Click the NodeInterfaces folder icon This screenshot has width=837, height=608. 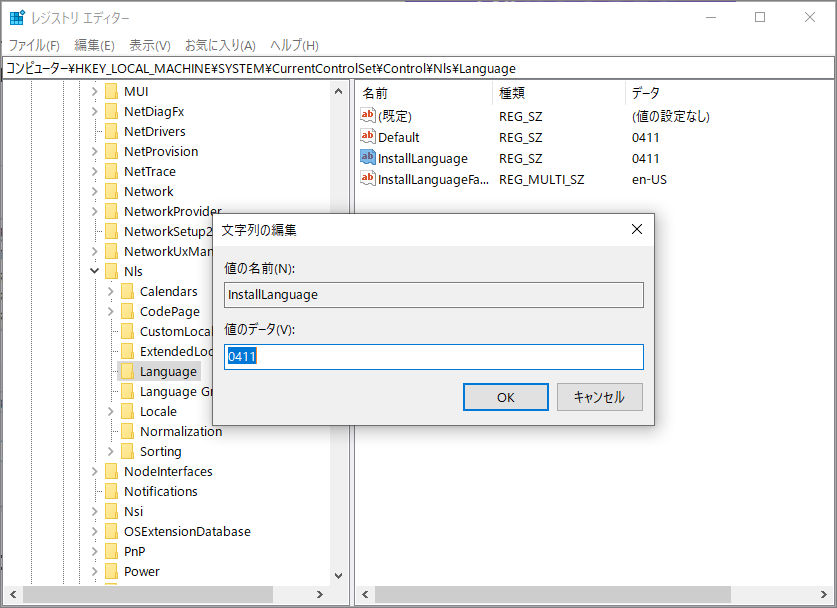point(112,471)
